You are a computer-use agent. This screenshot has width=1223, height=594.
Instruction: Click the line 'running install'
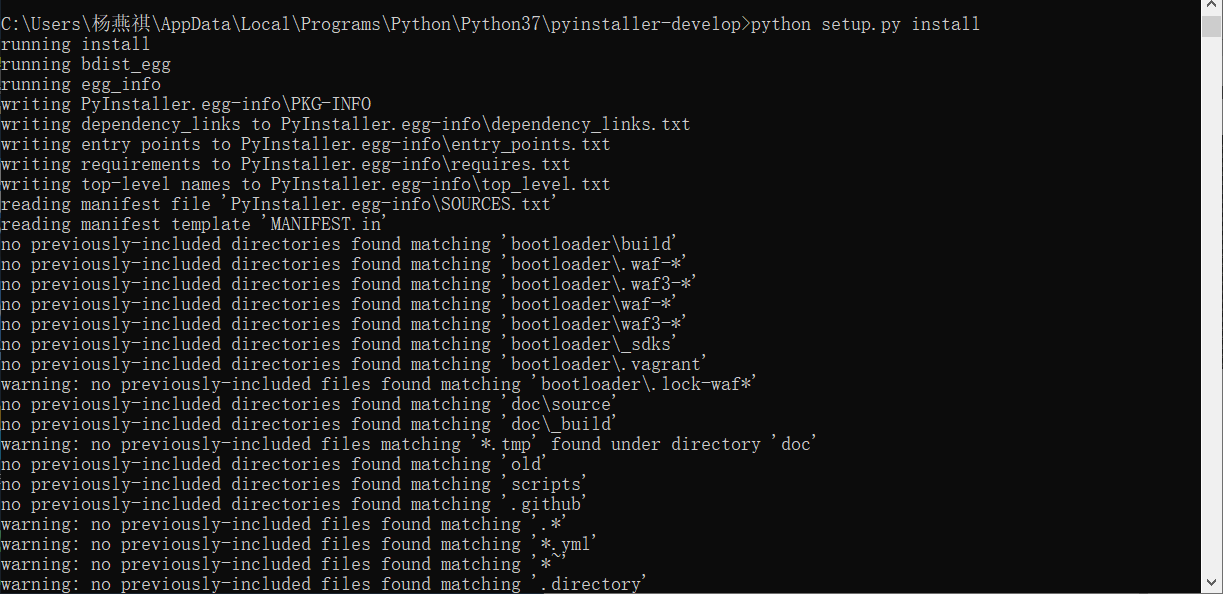coord(75,43)
